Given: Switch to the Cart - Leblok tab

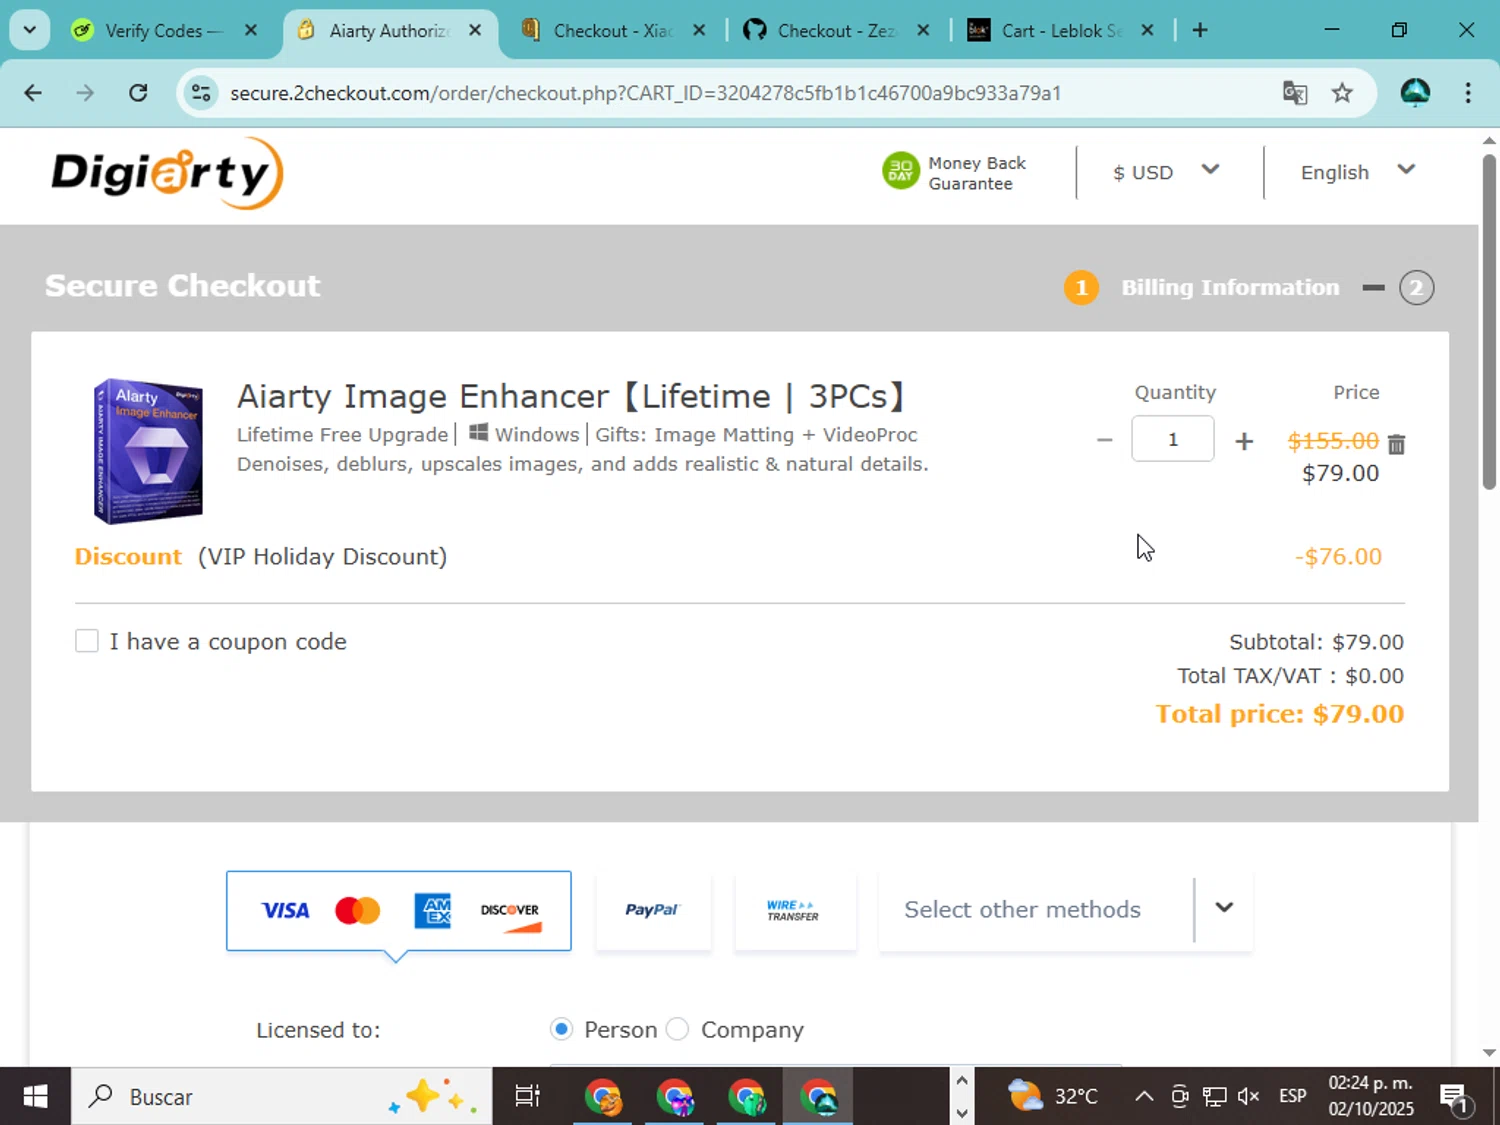Looking at the screenshot, I should point(1060,31).
